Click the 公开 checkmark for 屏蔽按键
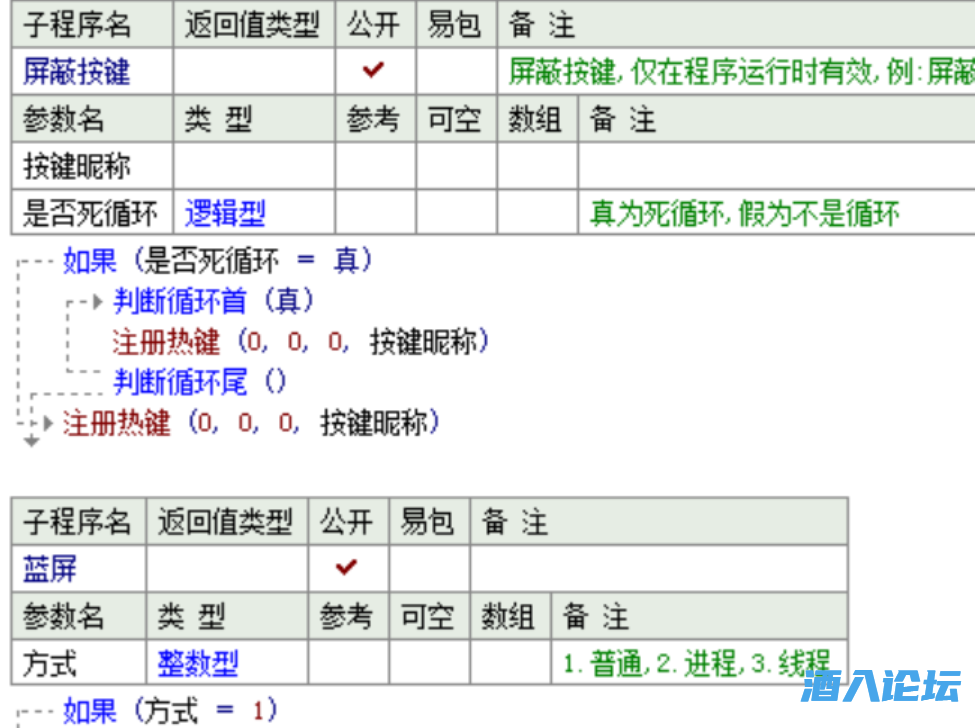This screenshot has width=975, height=728. coord(374,72)
